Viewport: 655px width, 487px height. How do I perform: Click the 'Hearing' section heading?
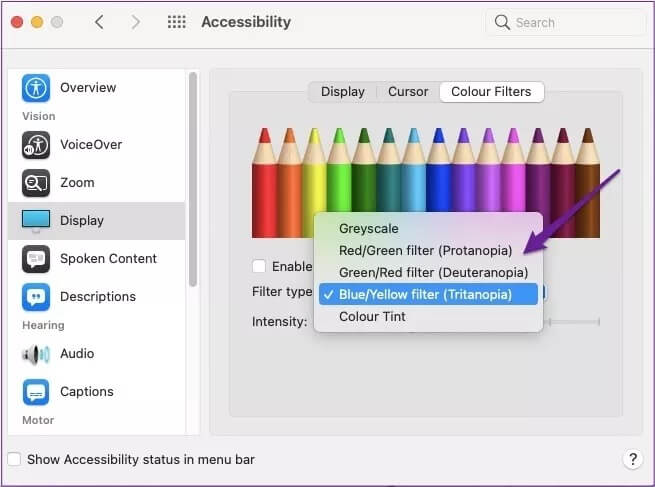pos(43,325)
